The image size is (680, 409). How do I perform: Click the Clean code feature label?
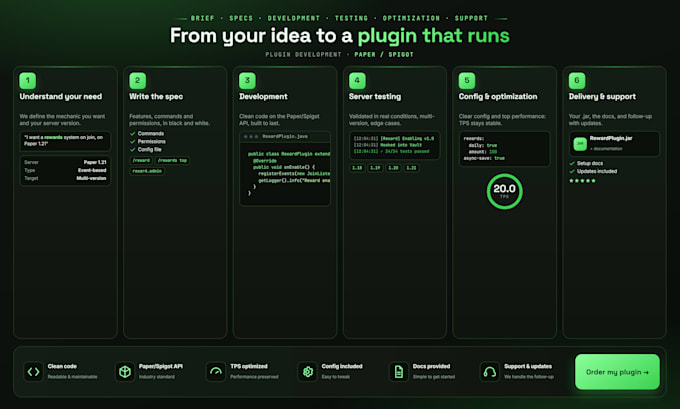click(62, 366)
